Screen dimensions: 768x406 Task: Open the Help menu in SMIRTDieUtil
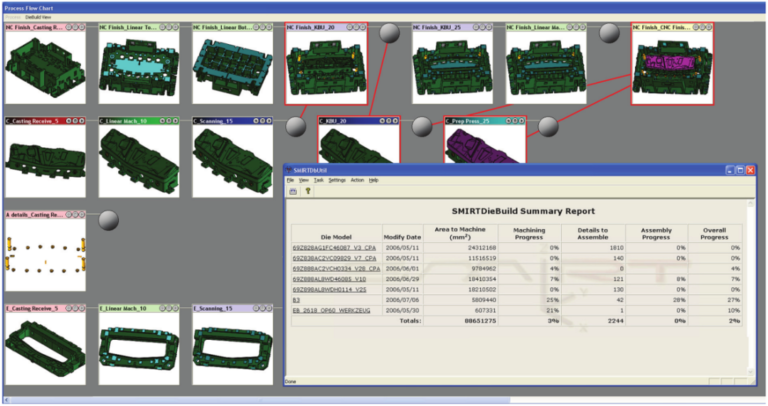(x=373, y=180)
